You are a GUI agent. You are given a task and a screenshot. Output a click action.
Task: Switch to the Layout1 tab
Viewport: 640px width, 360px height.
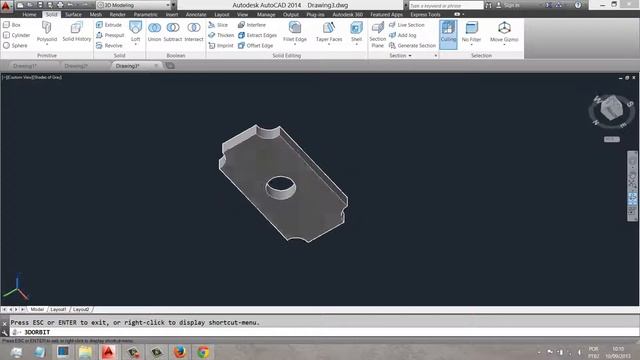pos(58,309)
